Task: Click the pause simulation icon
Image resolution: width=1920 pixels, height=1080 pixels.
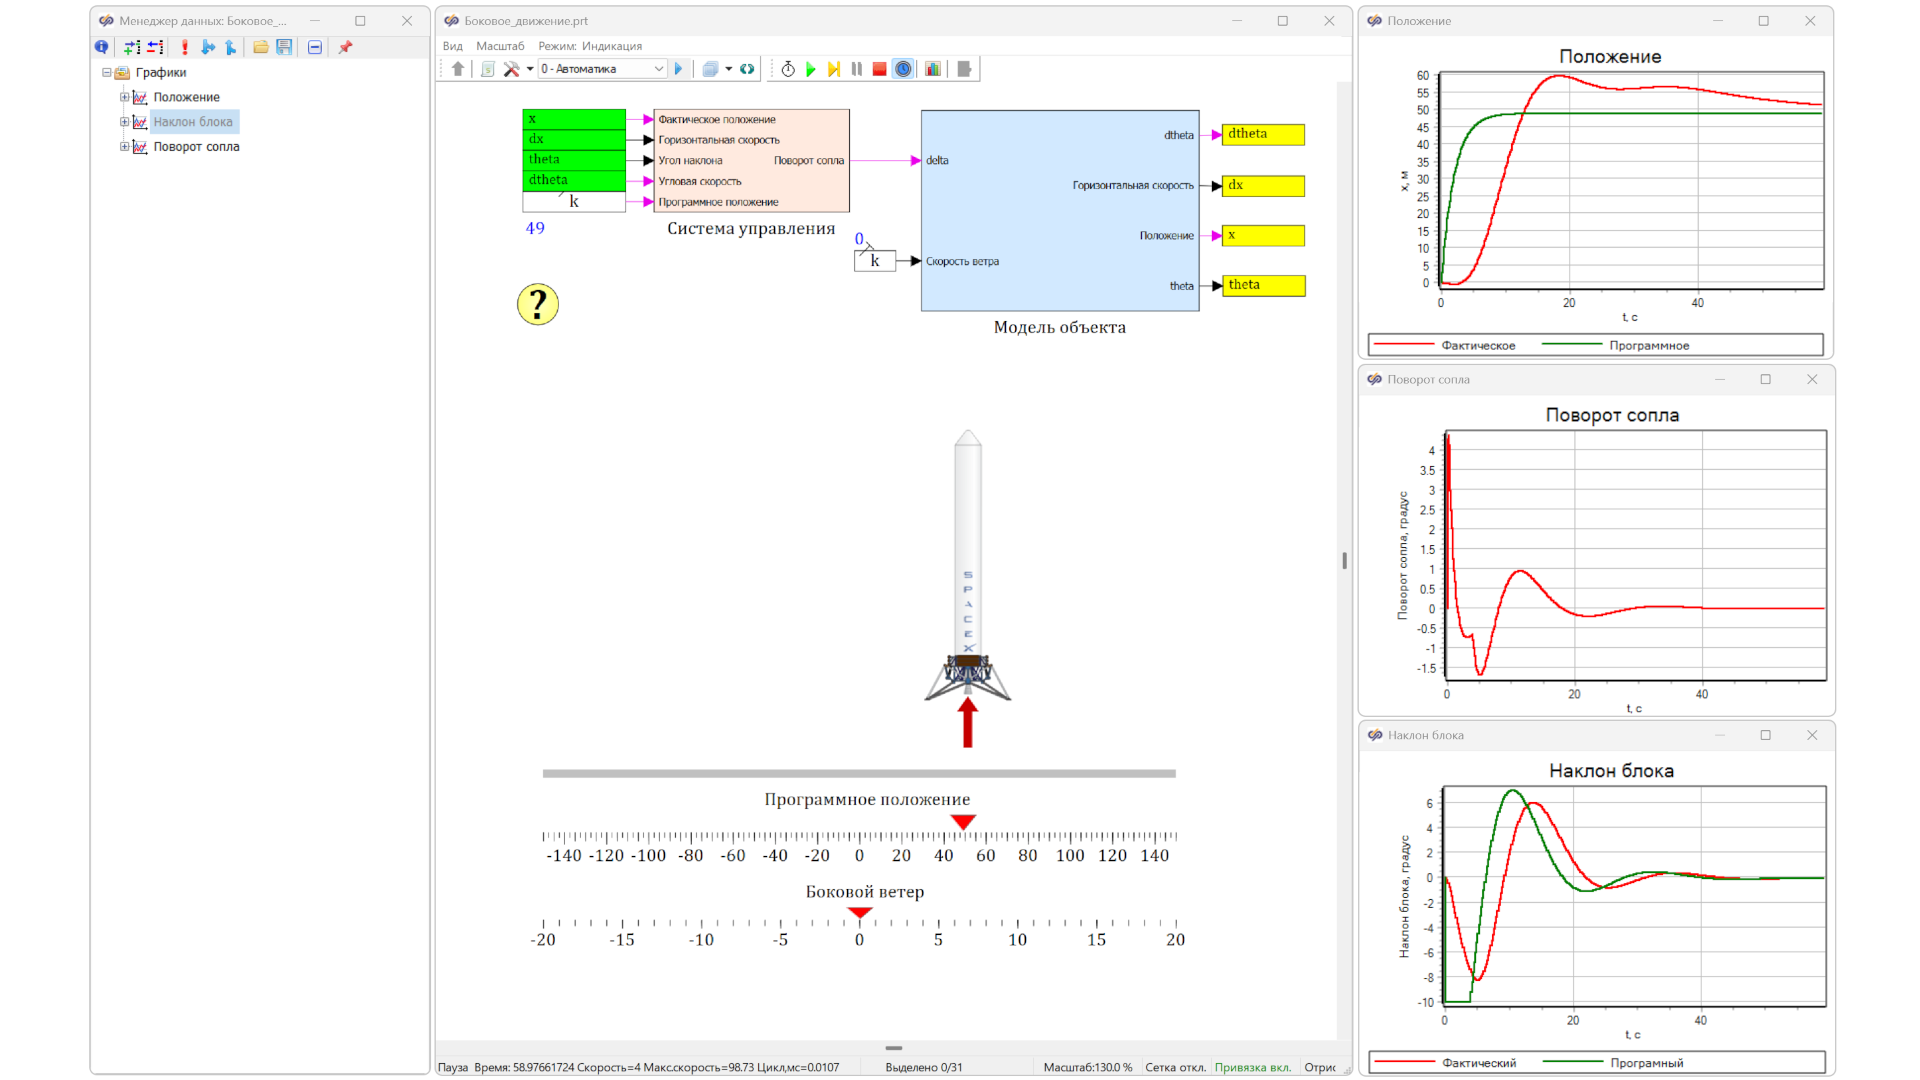Action: click(857, 69)
